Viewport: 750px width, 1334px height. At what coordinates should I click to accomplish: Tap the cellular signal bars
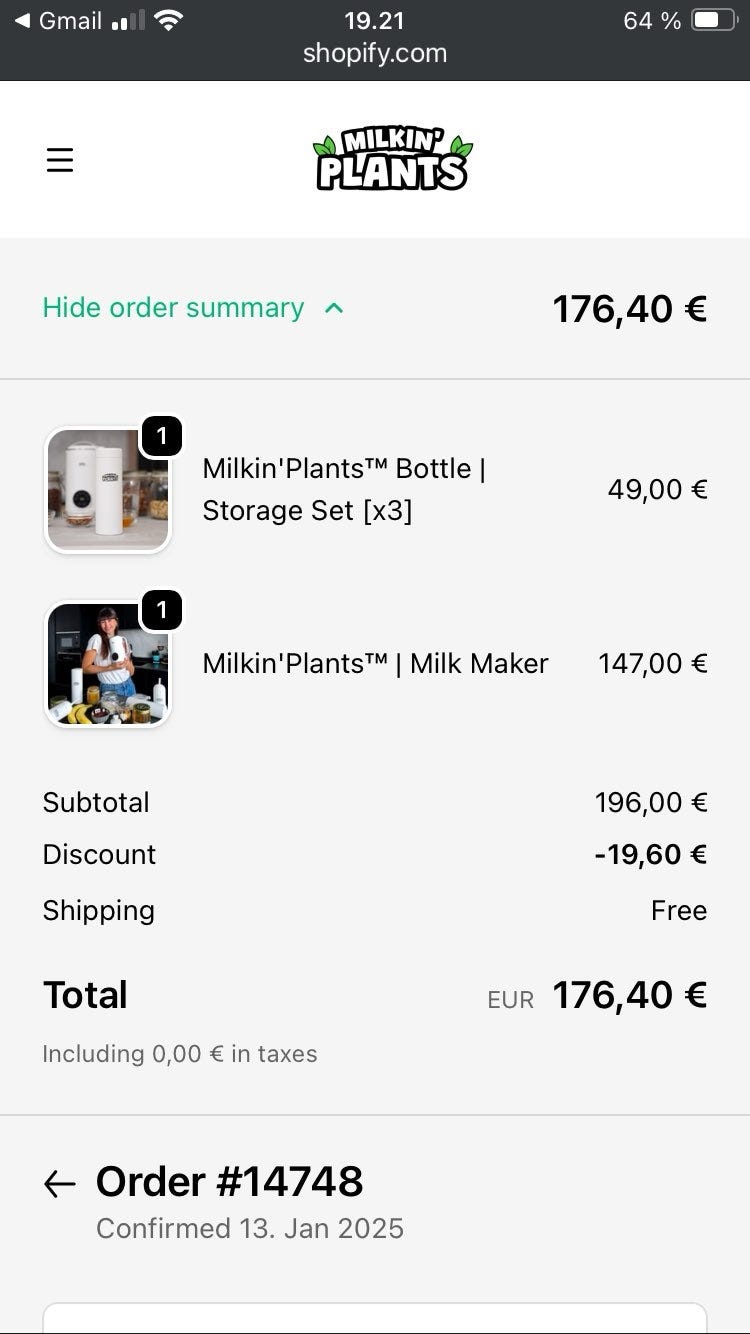[128, 21]
